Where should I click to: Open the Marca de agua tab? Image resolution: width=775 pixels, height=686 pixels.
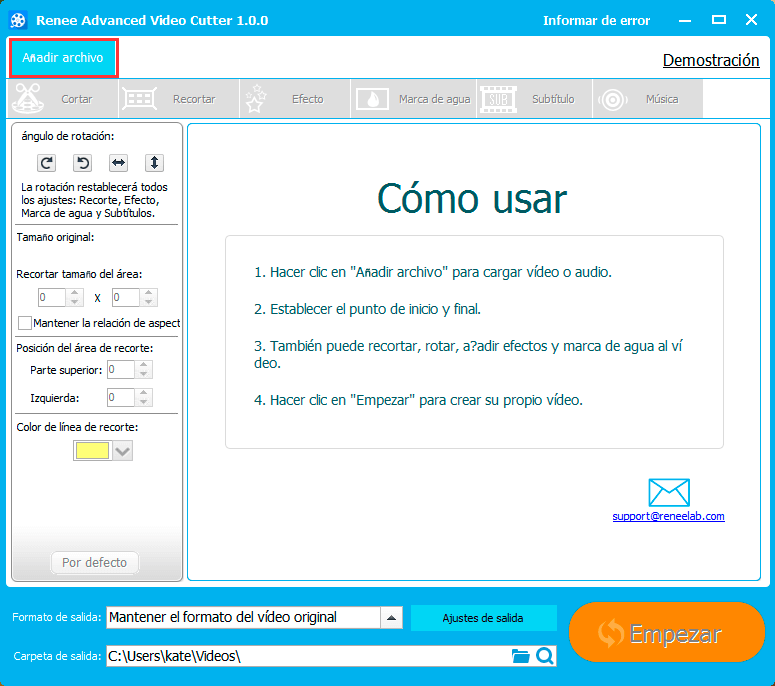point(413,99)
